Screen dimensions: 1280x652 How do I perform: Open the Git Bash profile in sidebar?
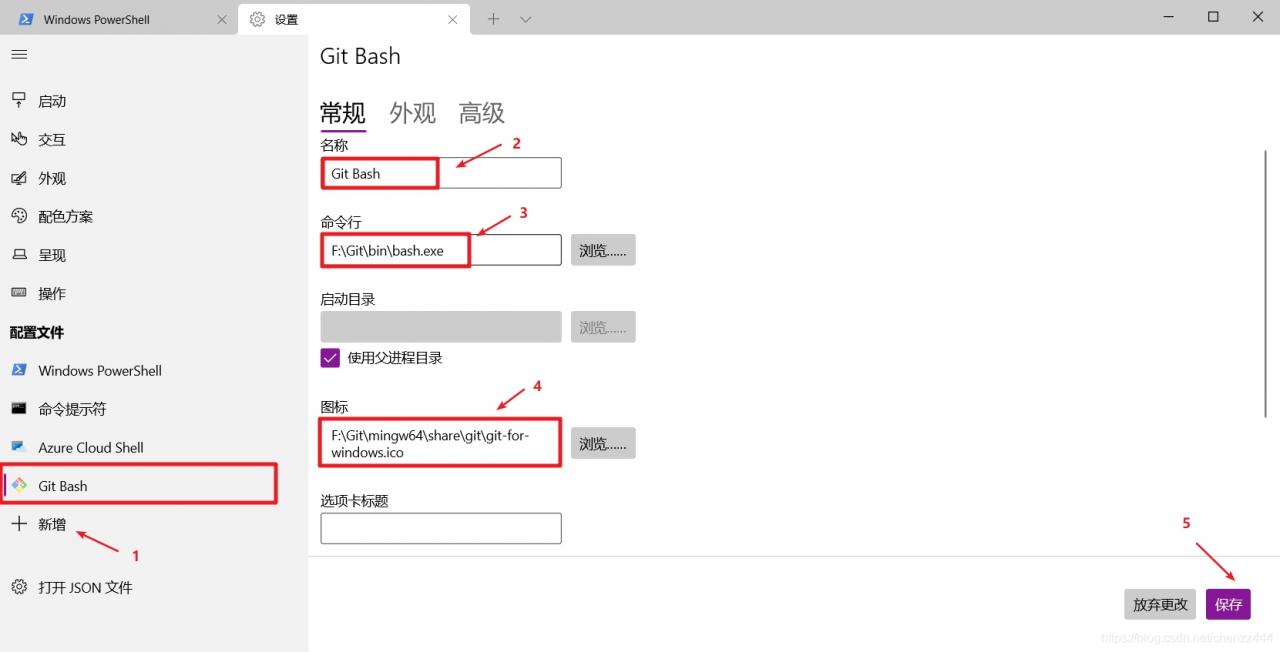[x=62, y=485]
